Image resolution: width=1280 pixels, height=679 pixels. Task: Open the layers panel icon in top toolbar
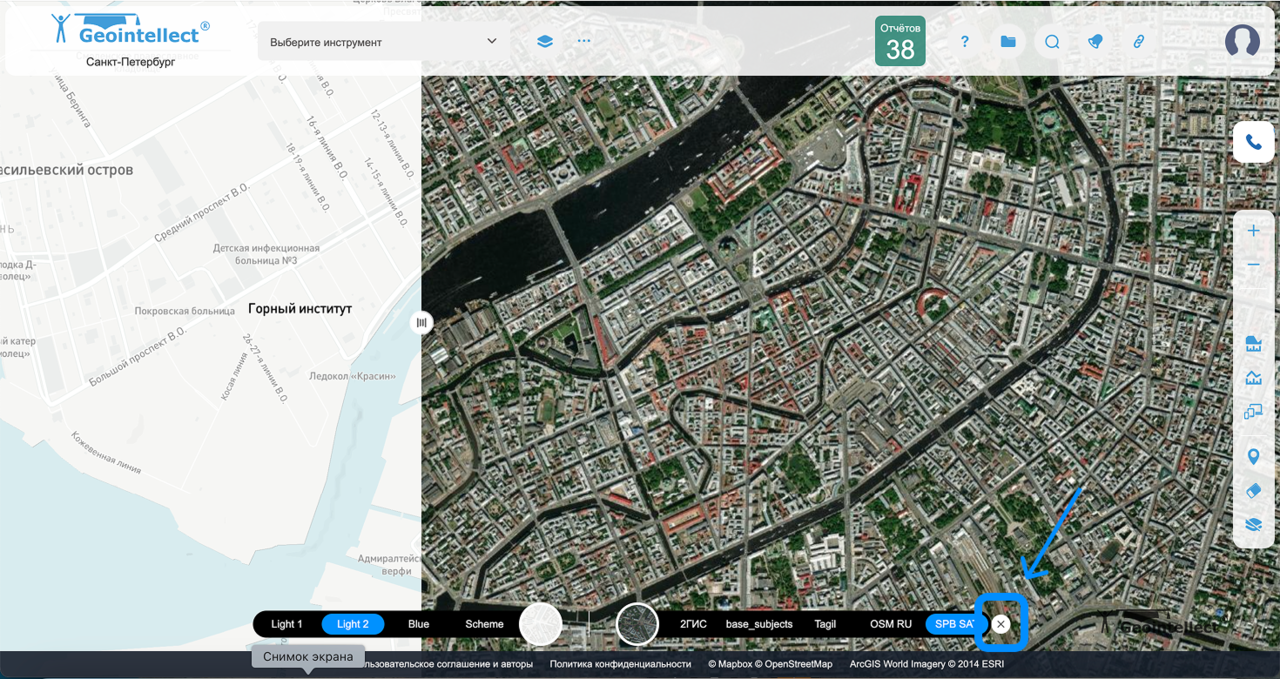[544, 42]
